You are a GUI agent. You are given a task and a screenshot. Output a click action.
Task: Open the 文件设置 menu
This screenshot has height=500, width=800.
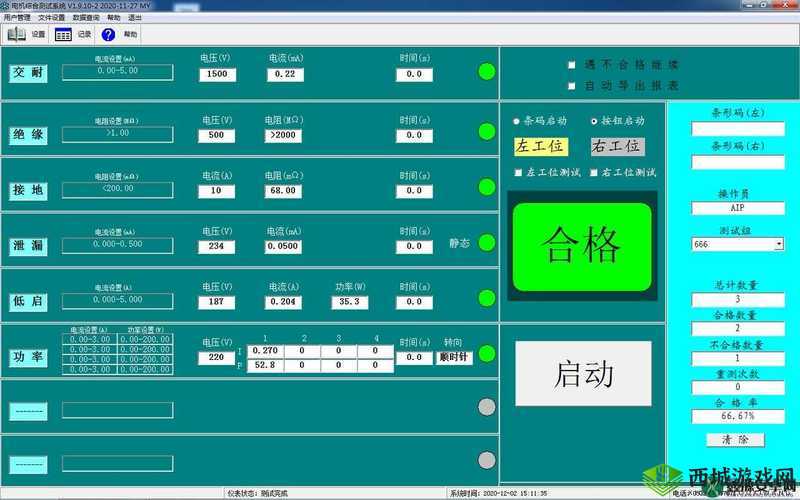[x=52, y=17]
